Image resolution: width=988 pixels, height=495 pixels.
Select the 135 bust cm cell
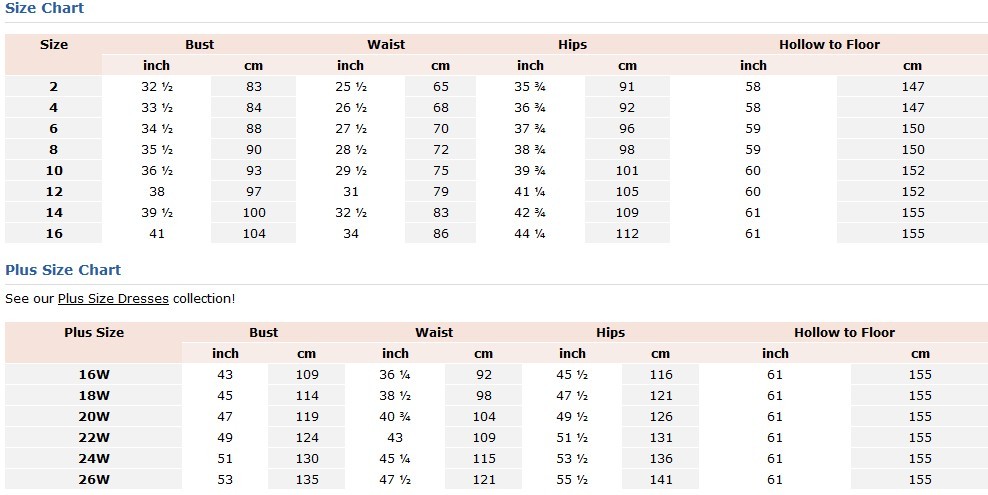[x=306, y=480]
